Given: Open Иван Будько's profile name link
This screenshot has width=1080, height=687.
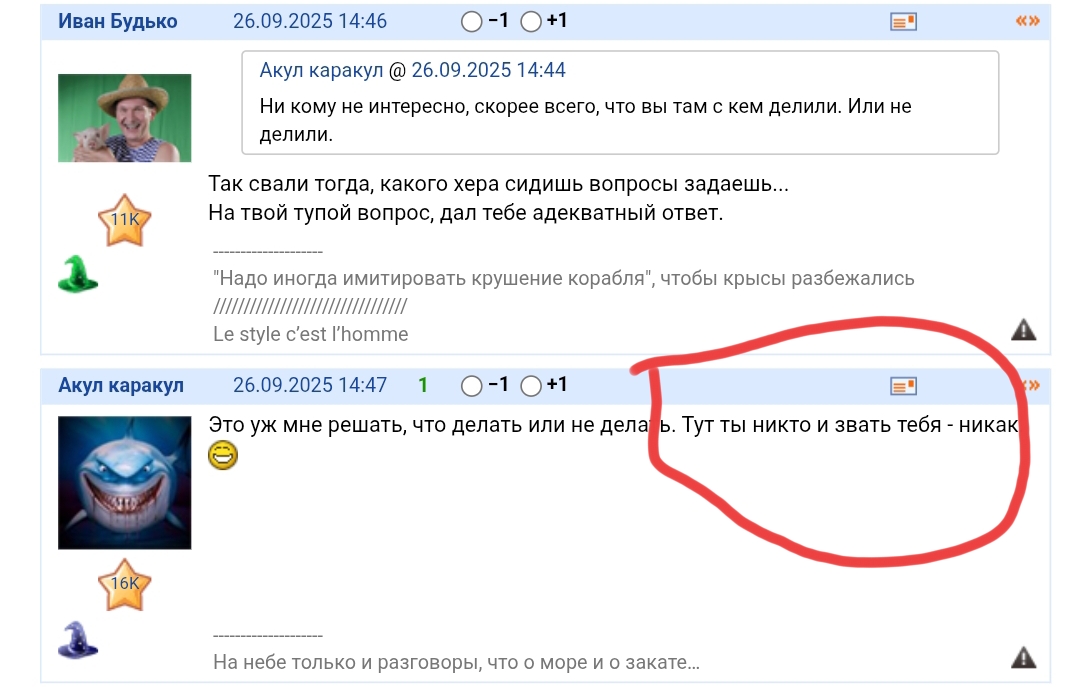Looking at the screenshot, I should pos(117,21).
